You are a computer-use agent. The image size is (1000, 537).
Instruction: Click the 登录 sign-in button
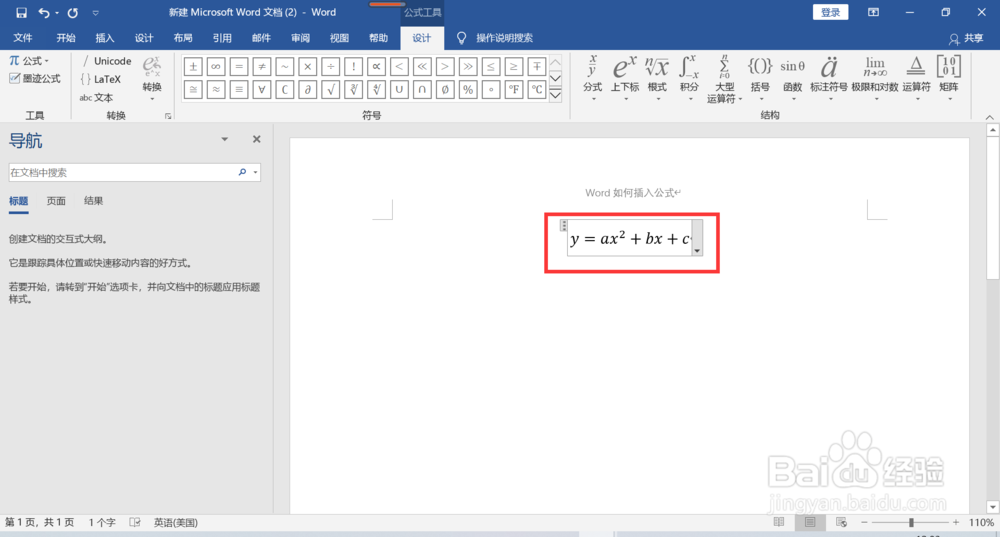830,12
